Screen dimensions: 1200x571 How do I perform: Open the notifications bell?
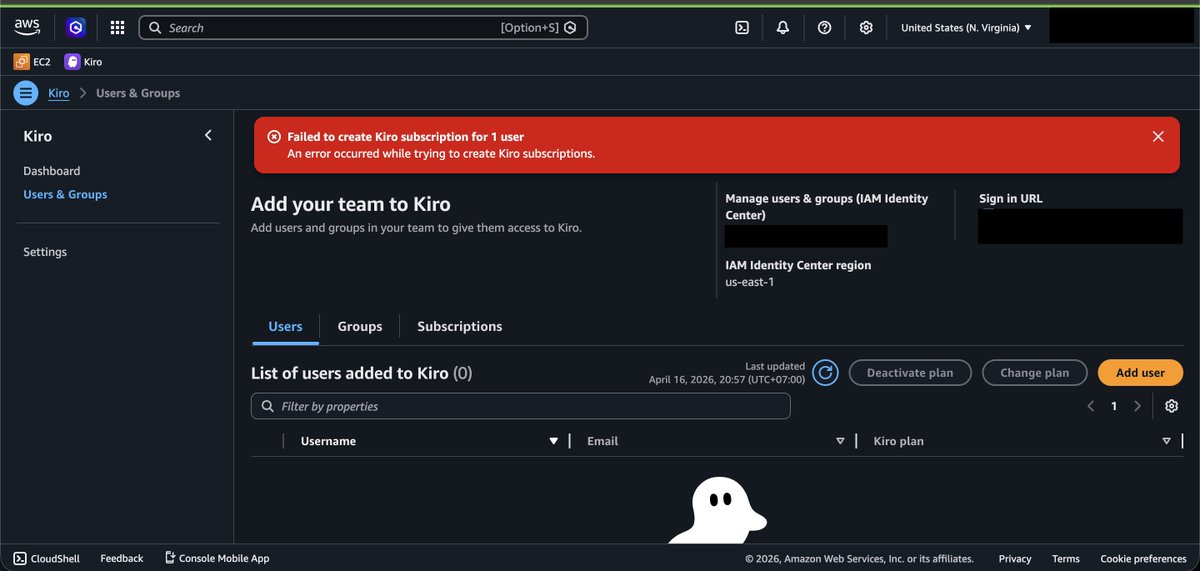[x=783, y=28]
